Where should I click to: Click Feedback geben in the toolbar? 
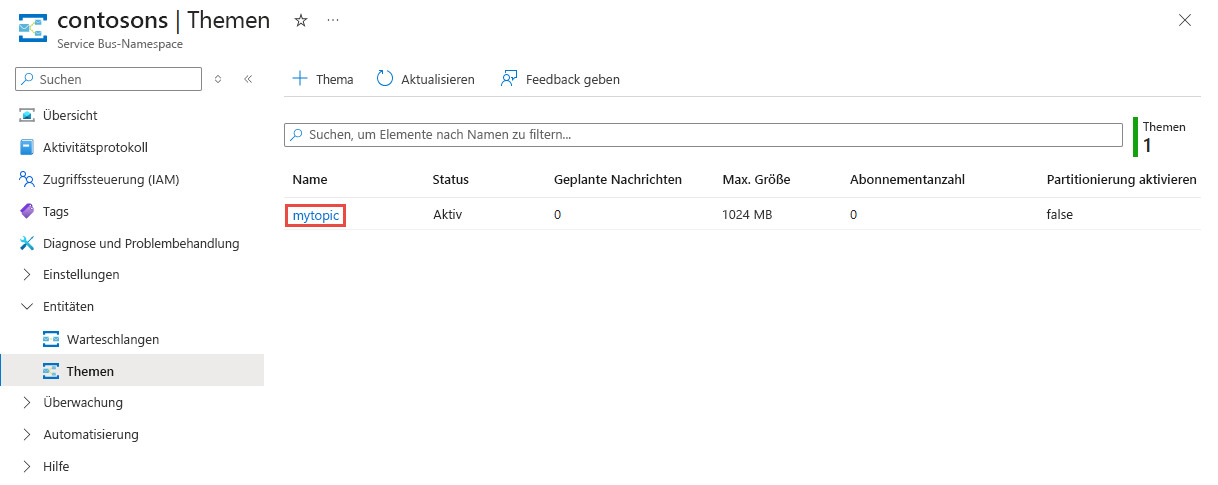point(560,79)
